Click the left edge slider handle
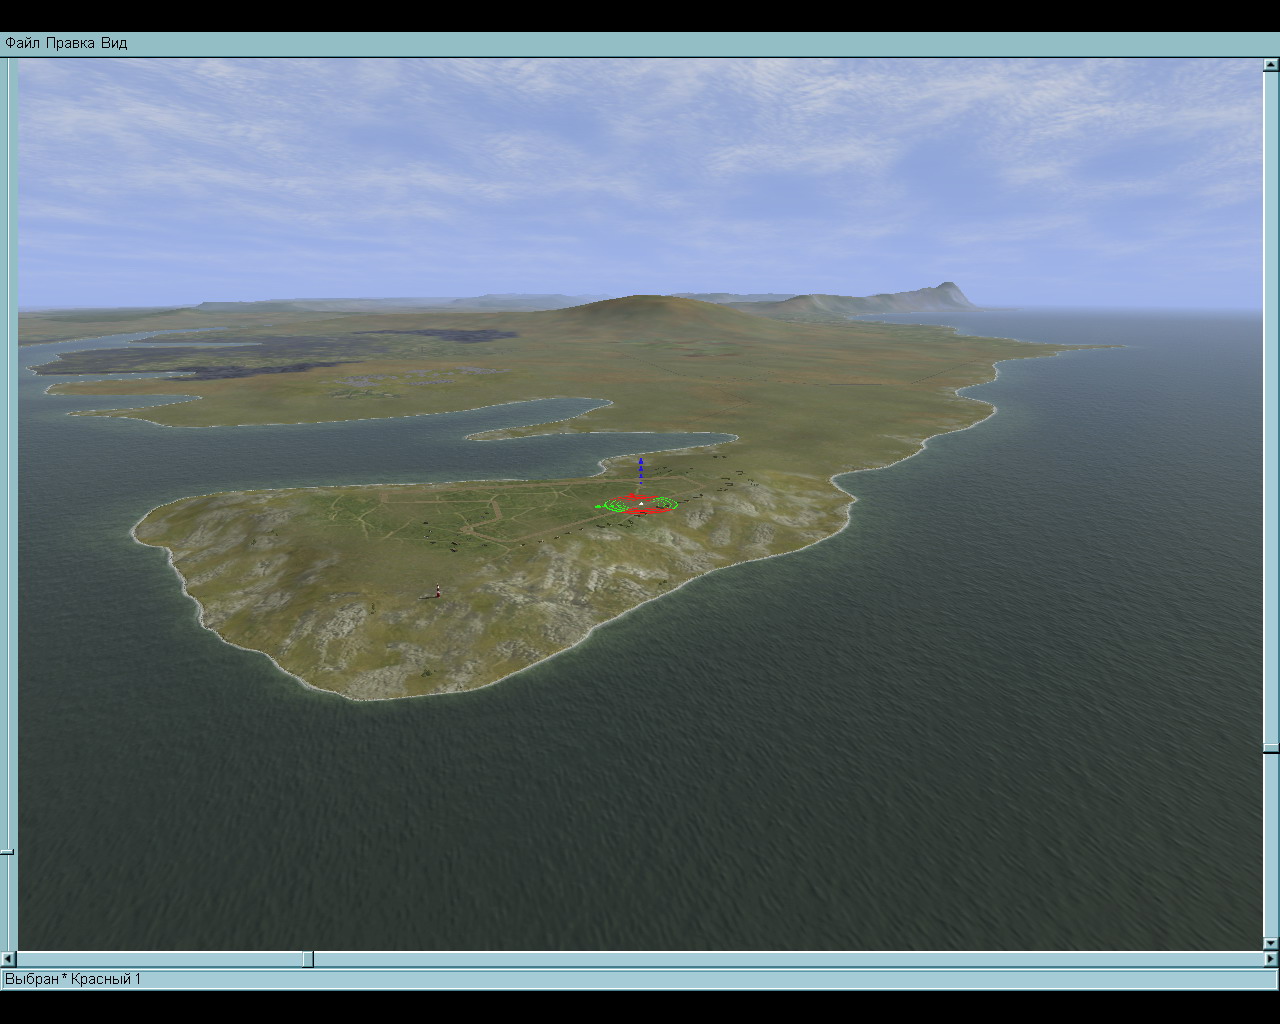Image resolution: width=1280 pixels, height=1024 pixels. pos(6,852)
